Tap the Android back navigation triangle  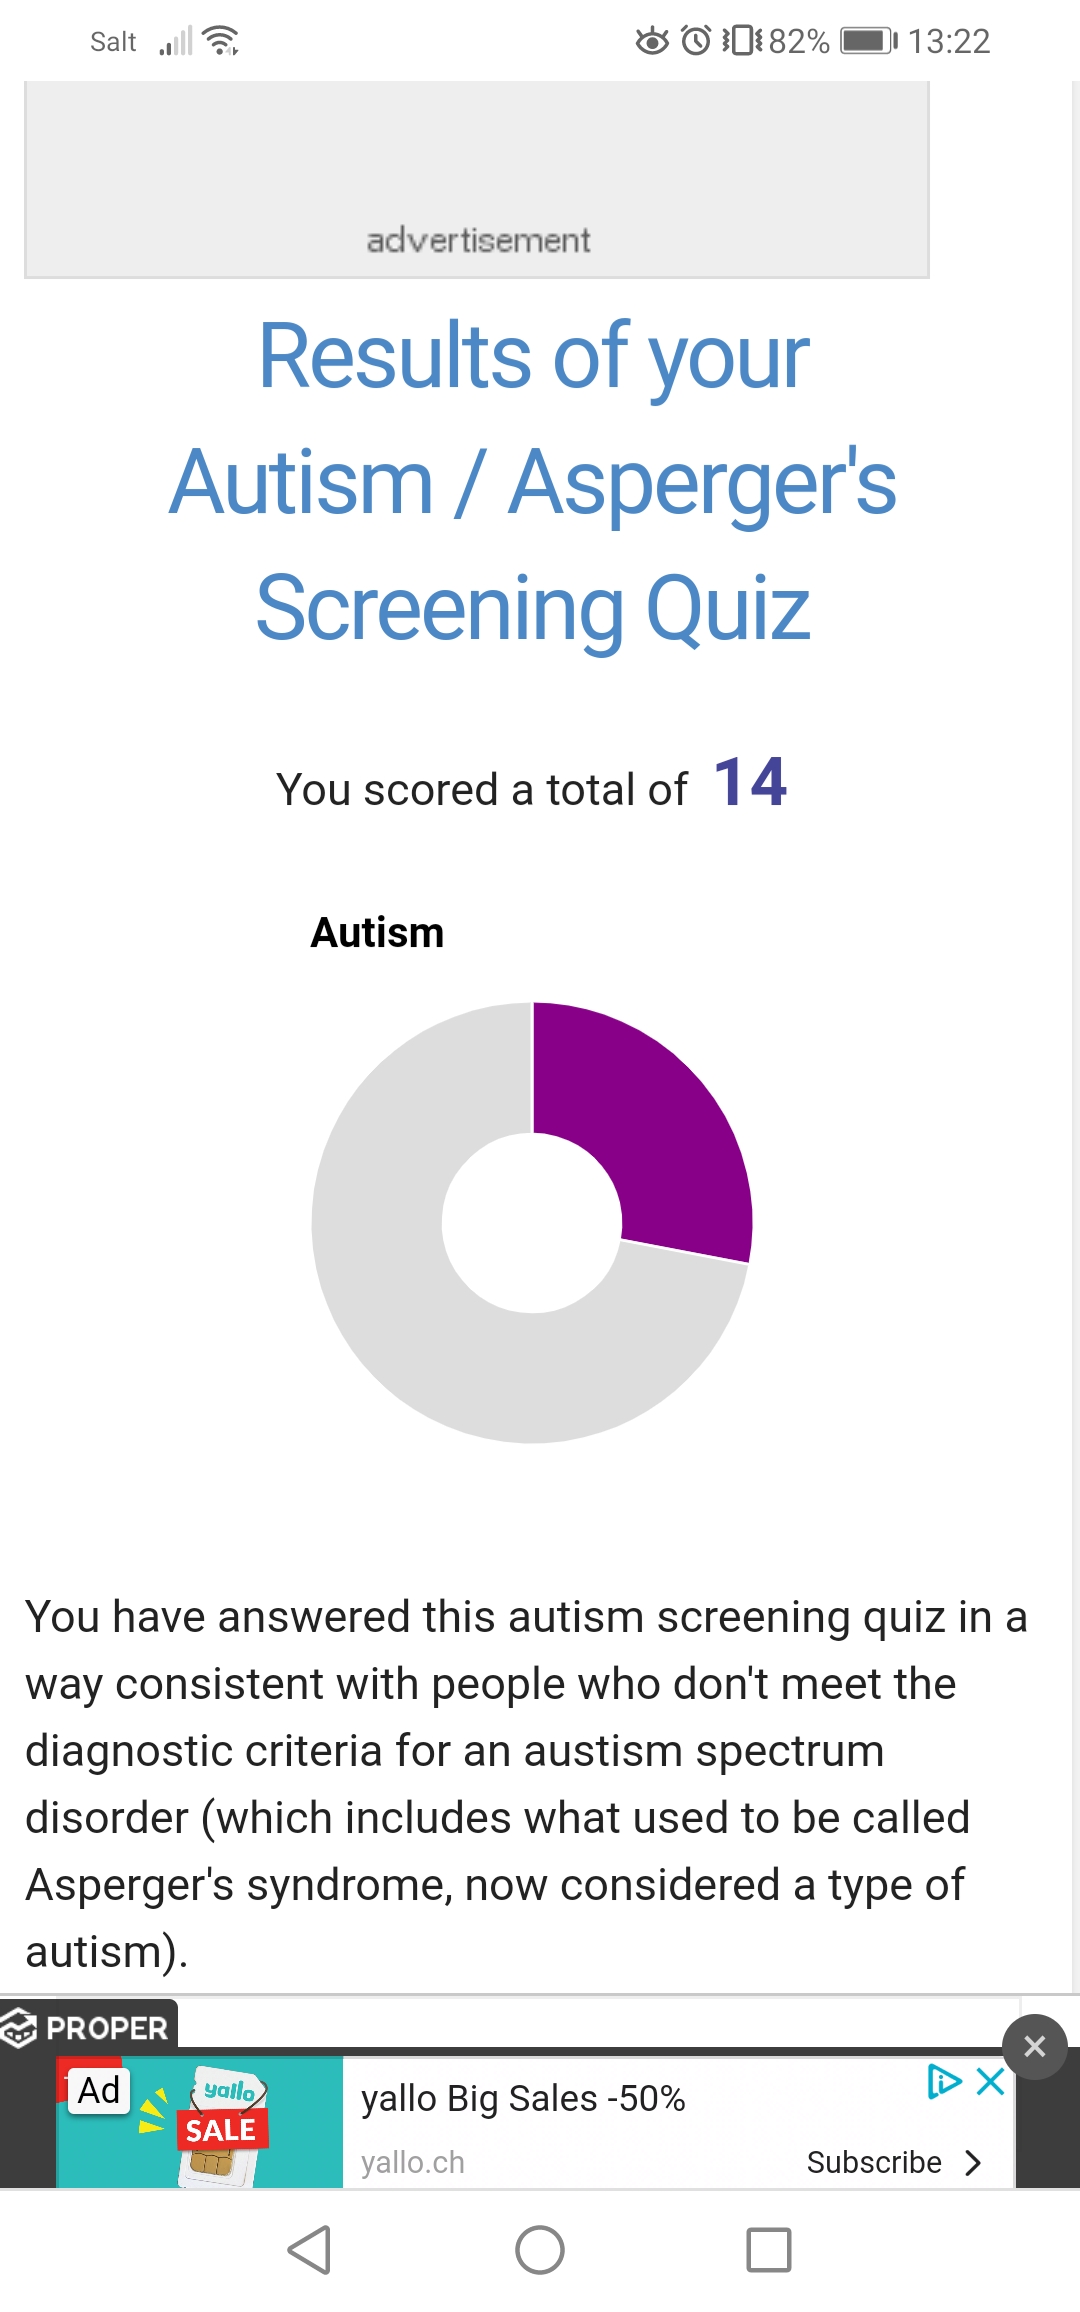[x=310, y=2250]
